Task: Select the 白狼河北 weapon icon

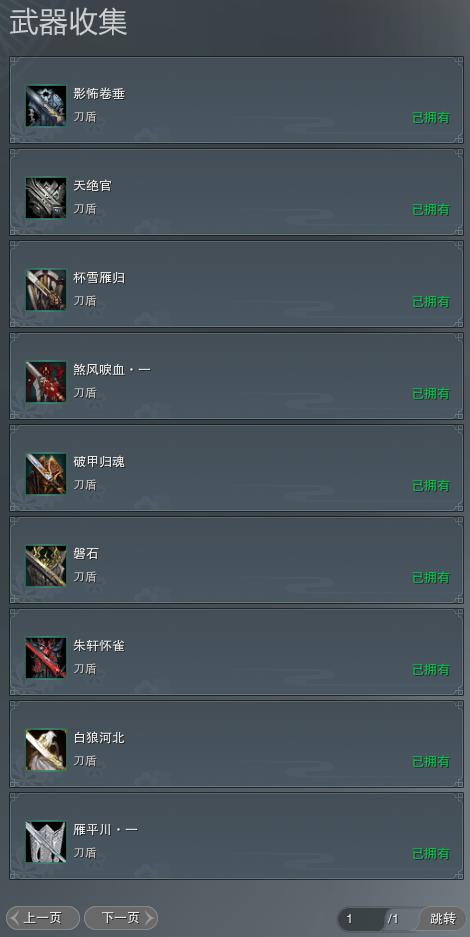Action: pyautogui.click(x=46, y=750)
